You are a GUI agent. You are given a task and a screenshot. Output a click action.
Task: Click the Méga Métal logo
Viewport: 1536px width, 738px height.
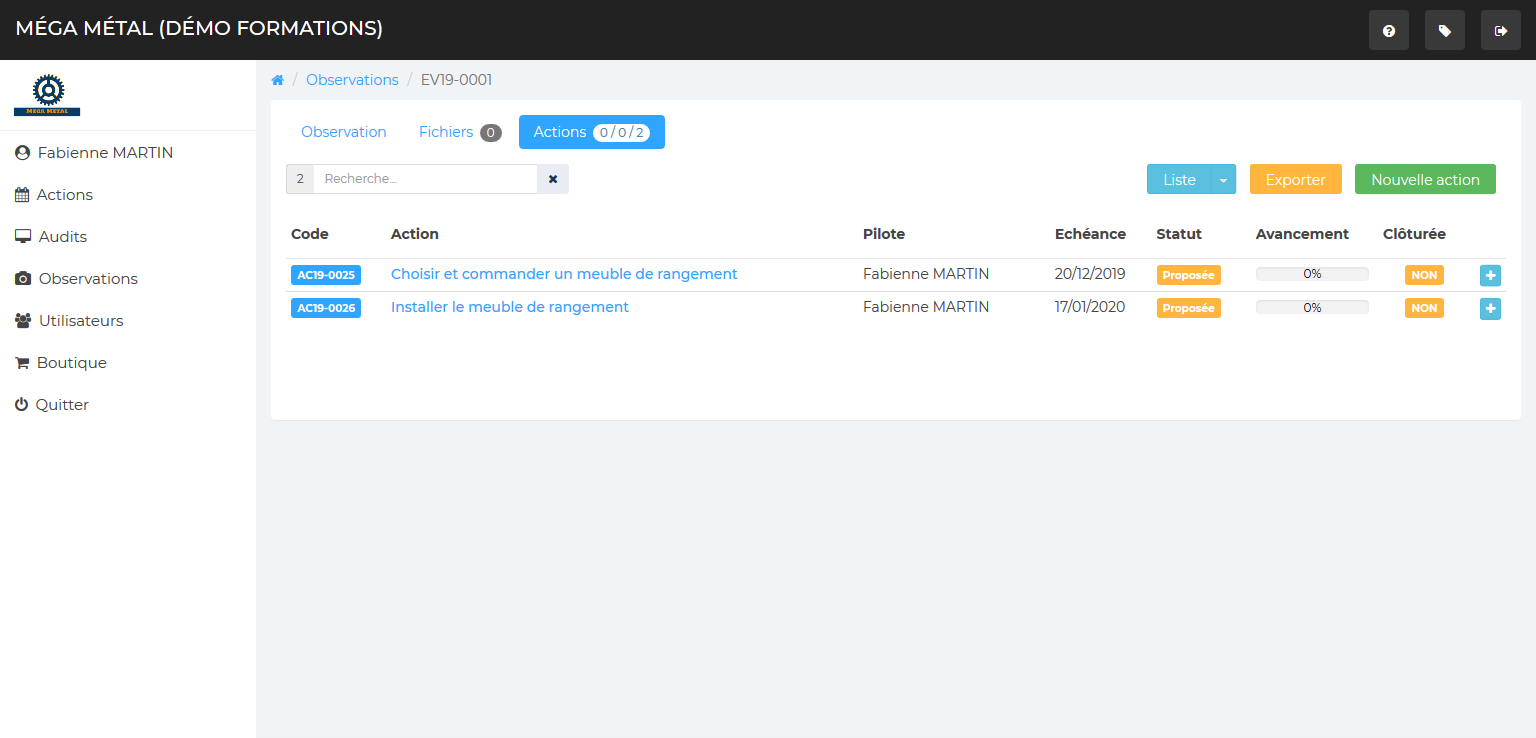coord(47,95)
